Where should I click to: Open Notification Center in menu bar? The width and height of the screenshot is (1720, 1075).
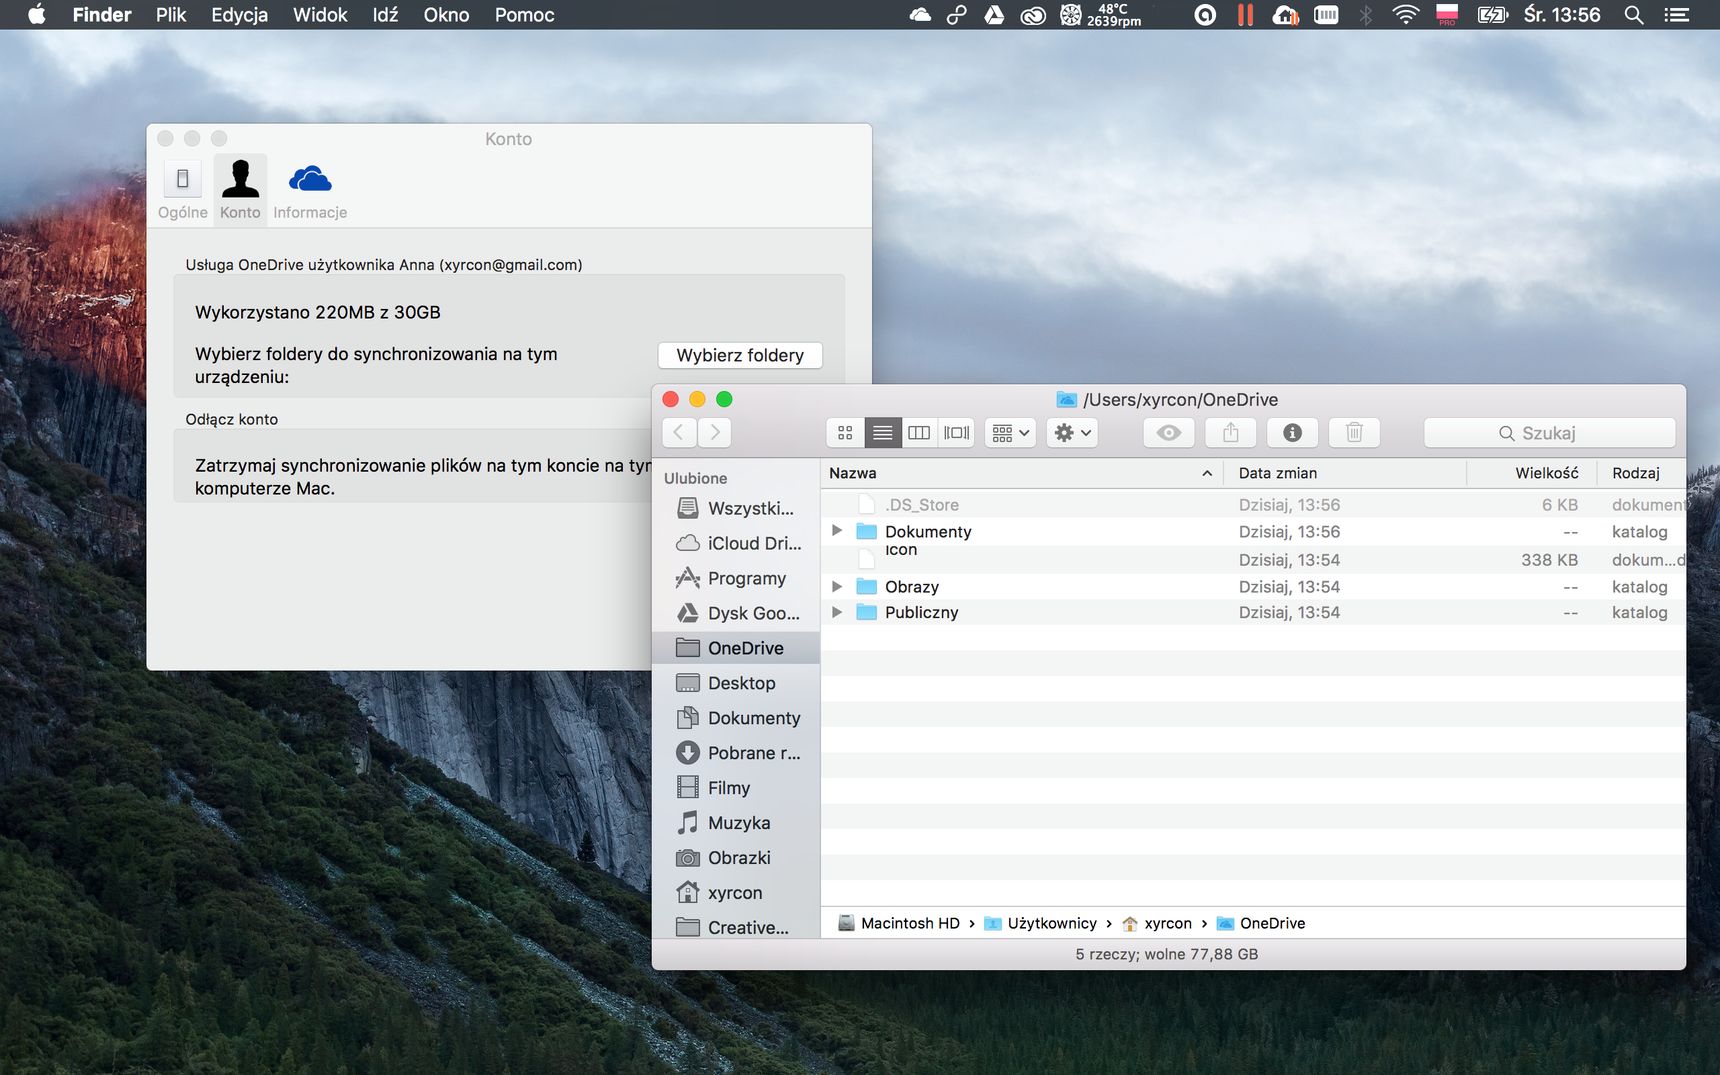point(1677,15)
